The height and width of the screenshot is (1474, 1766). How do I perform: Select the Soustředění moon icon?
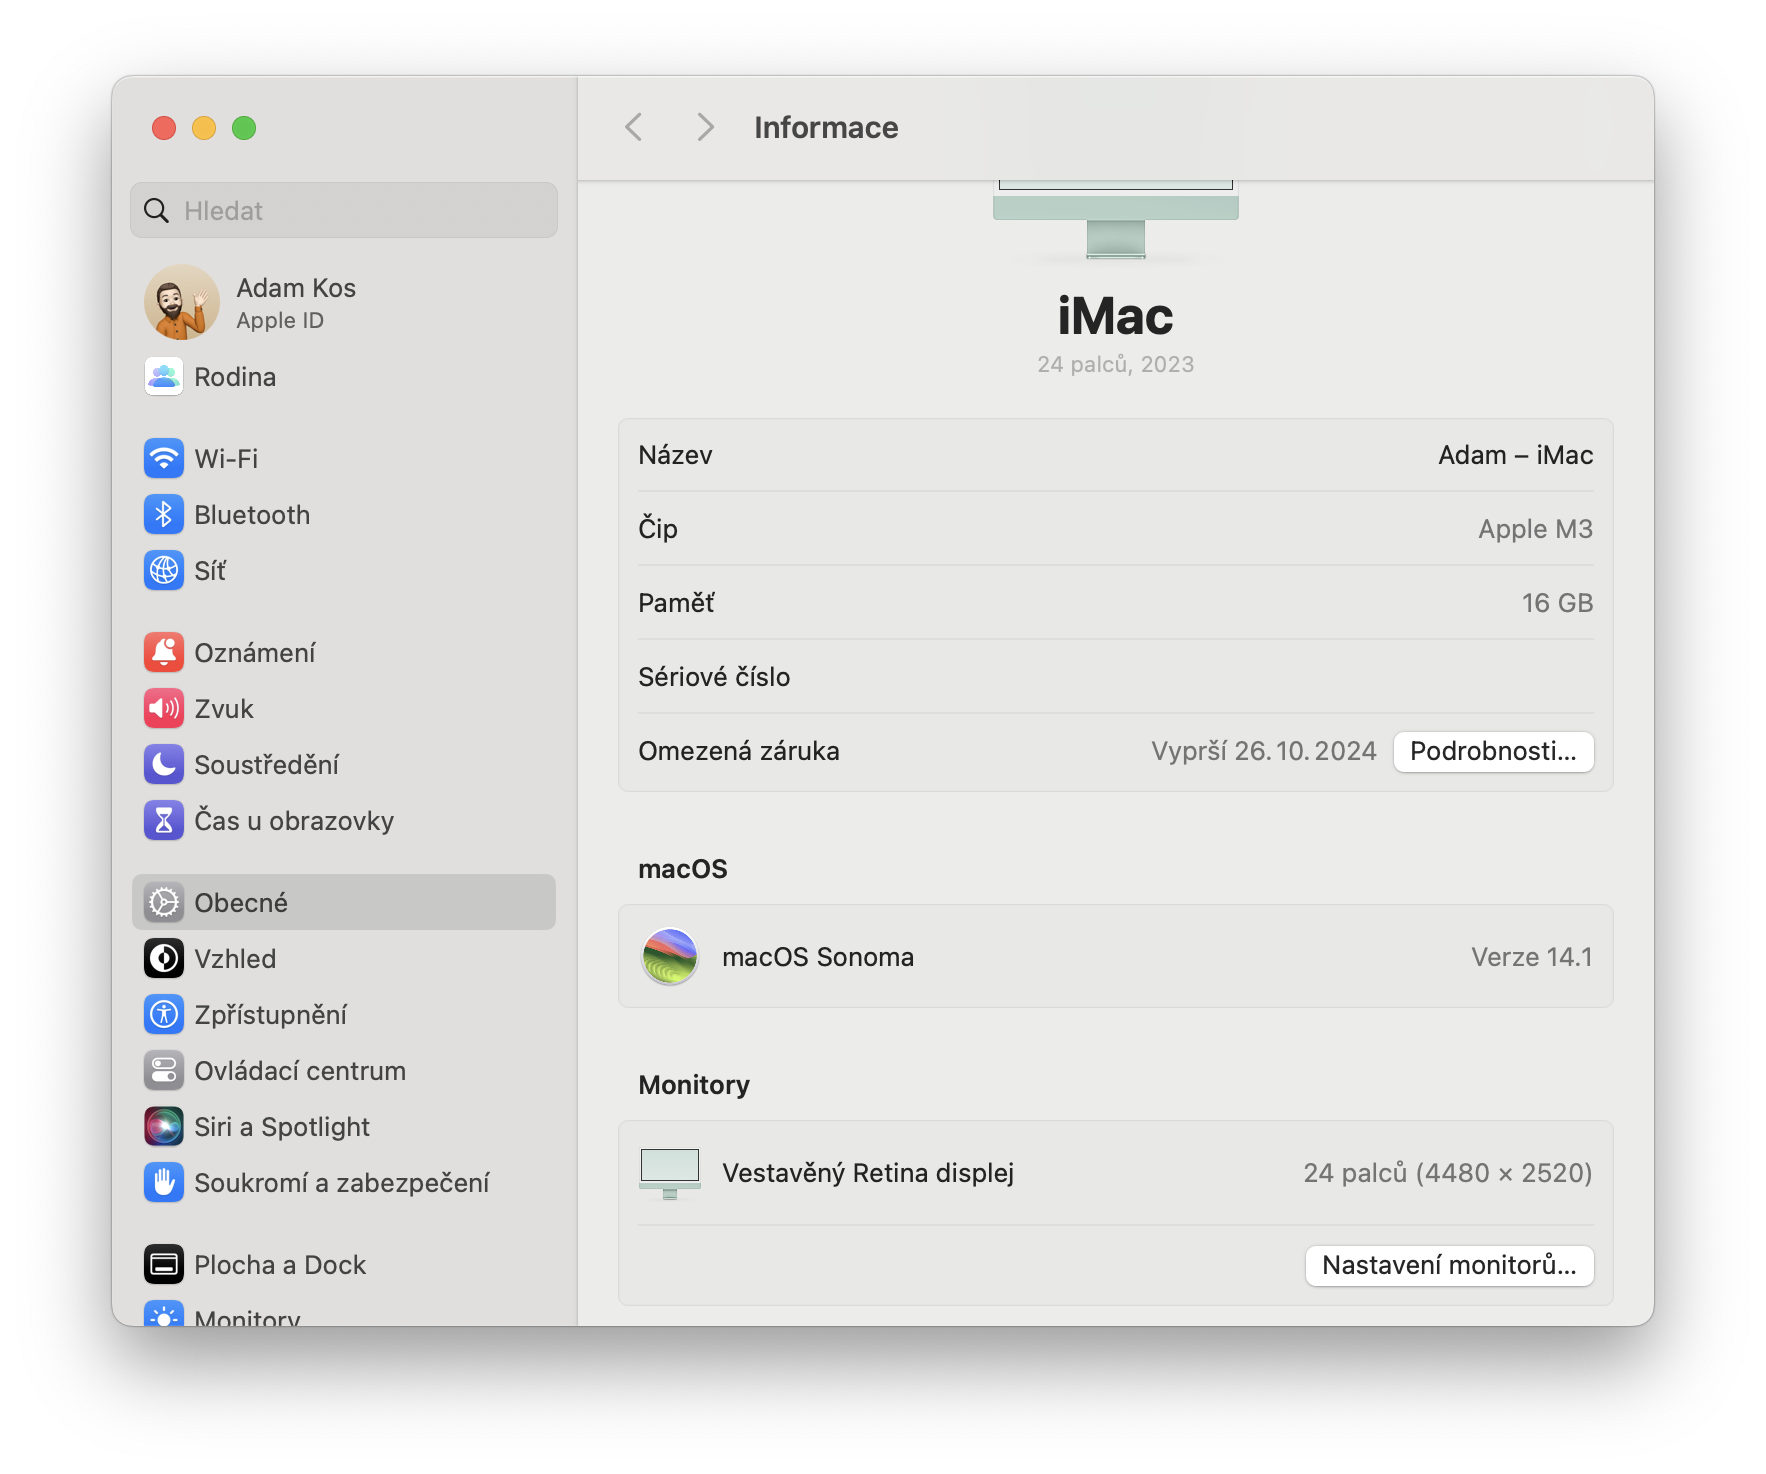[164, 765]
